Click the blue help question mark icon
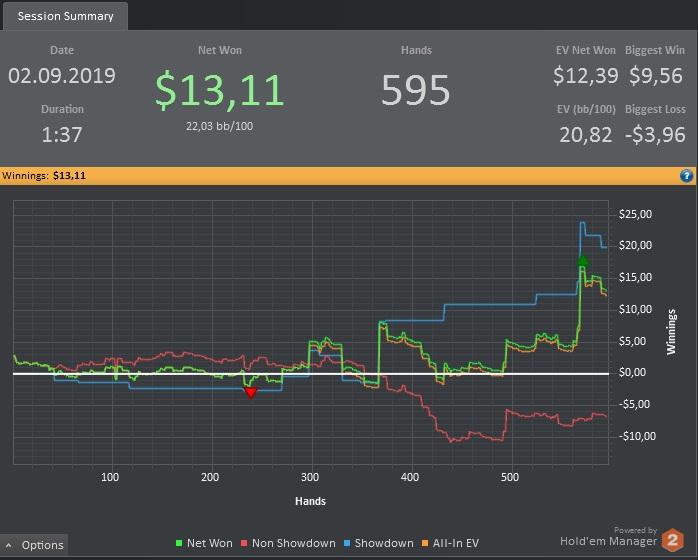Screen dimensions: 698x560 pos(686,176)
